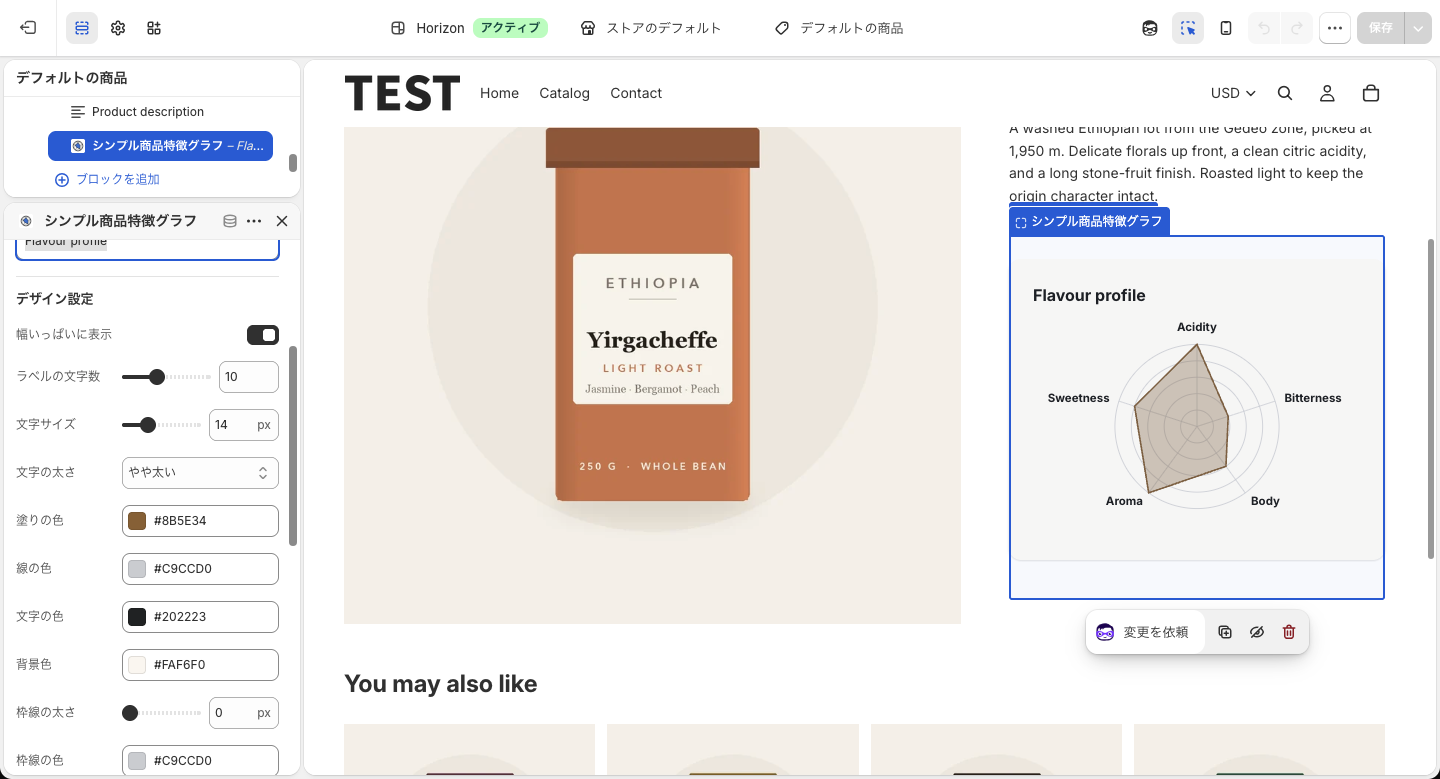Open the dynamic source database icon in the block header
1440x779 pixels.
pyautogui.click(x=230, y=221)
